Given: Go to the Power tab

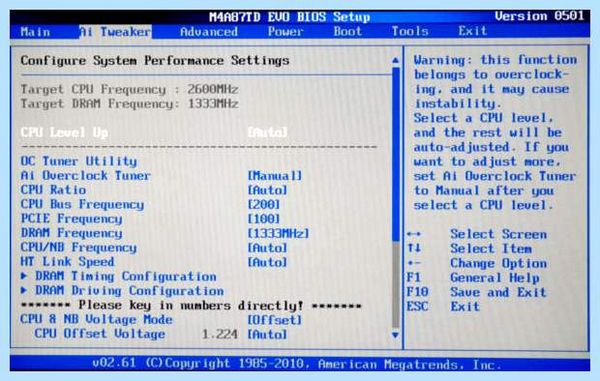Looking at the screenshot, I should [285, 32].
